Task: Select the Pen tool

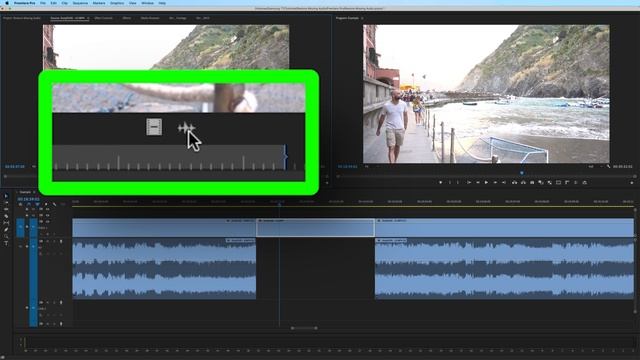Action: [6, 229]
